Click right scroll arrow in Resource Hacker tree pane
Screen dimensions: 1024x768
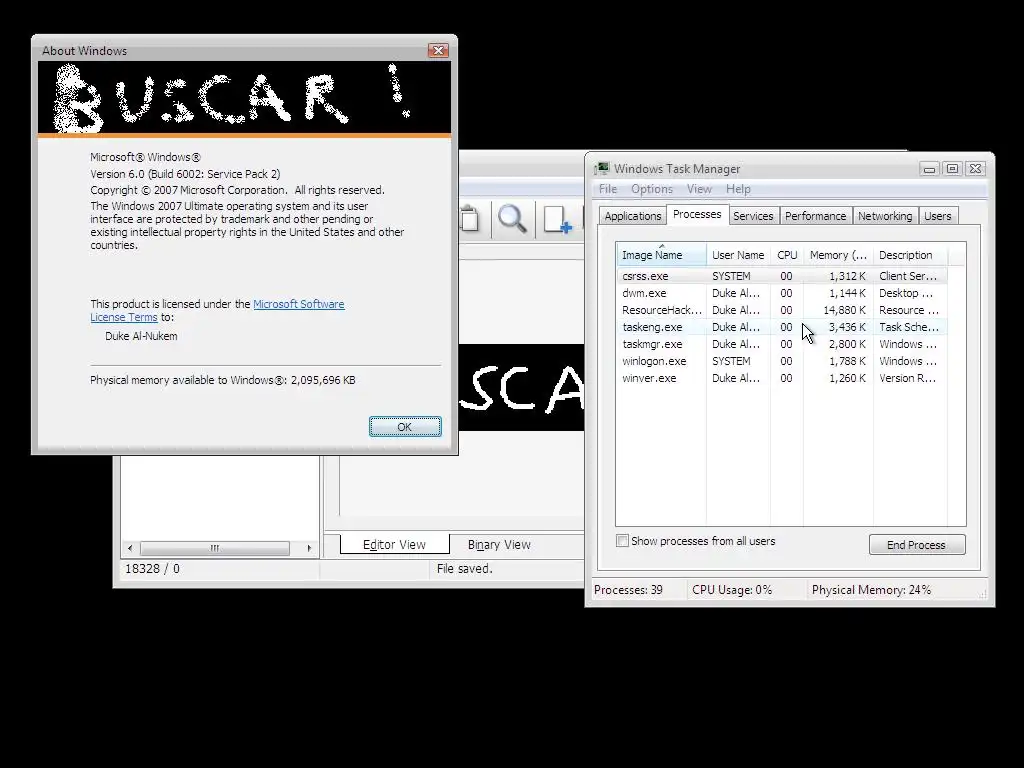pyautogui.click(x=309, y=548)
